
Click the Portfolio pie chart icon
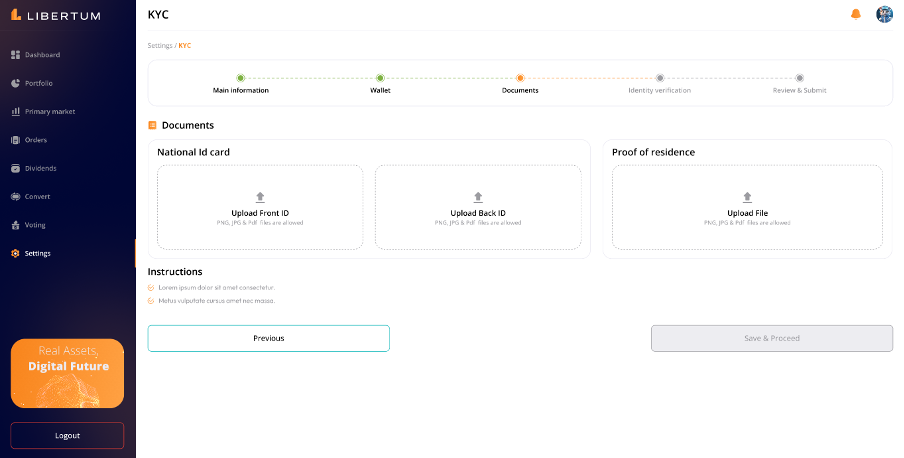[15, 83]
